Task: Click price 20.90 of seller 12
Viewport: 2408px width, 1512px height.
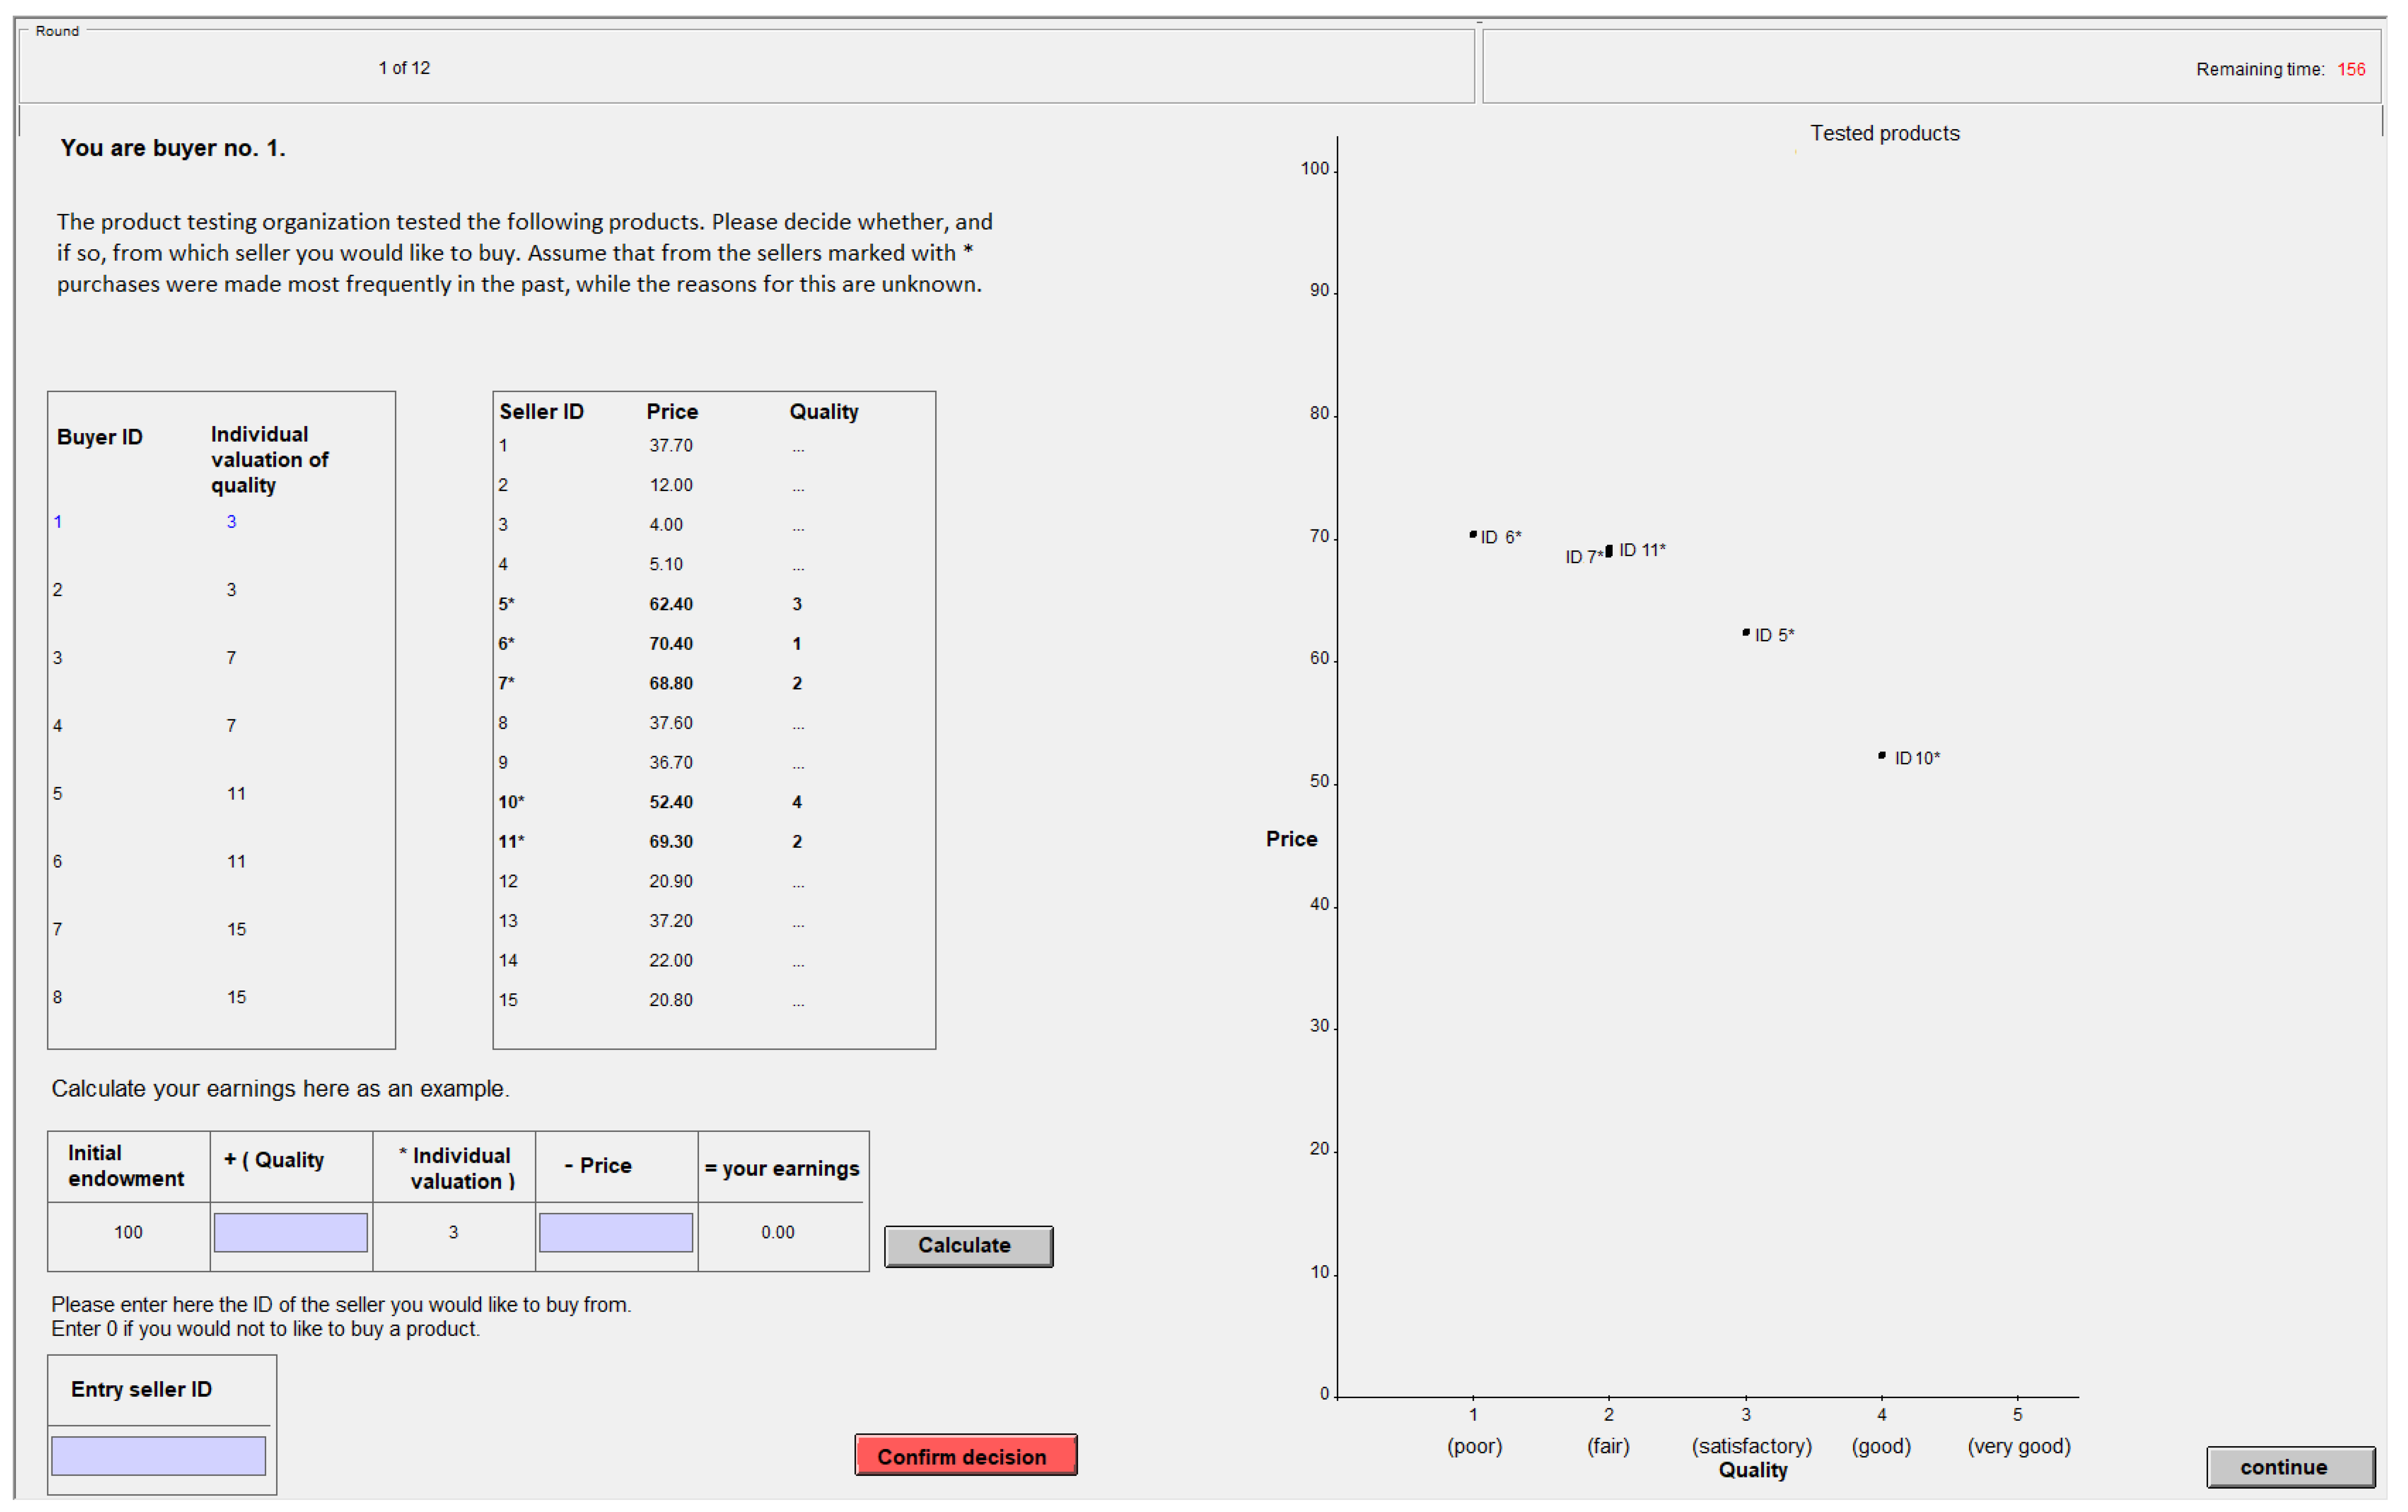Action: pyautogui.click(x=670, y=882)
